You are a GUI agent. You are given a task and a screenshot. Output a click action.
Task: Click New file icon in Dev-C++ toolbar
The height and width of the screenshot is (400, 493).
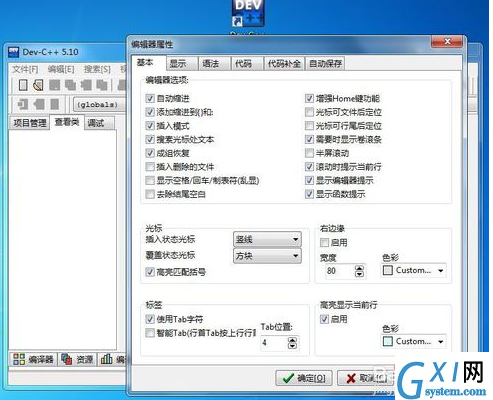coord(23,85)
